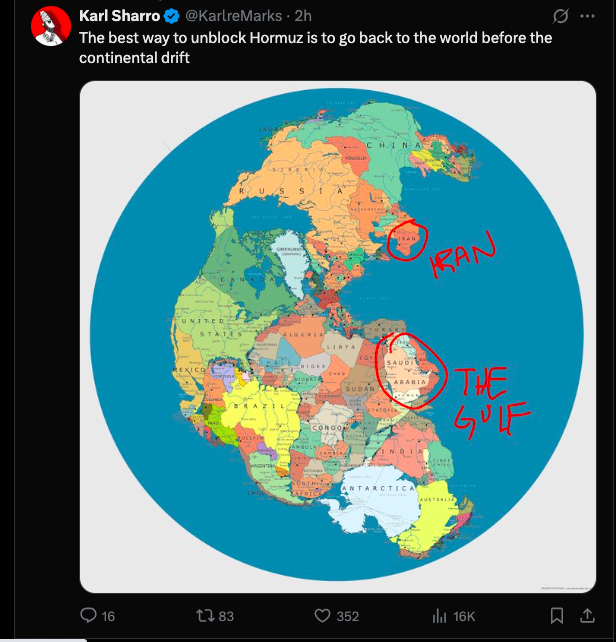The width and height of the screenshot is (616, 642).
Task: Open the Pangaea map image
Action: (x=337, y=337)
